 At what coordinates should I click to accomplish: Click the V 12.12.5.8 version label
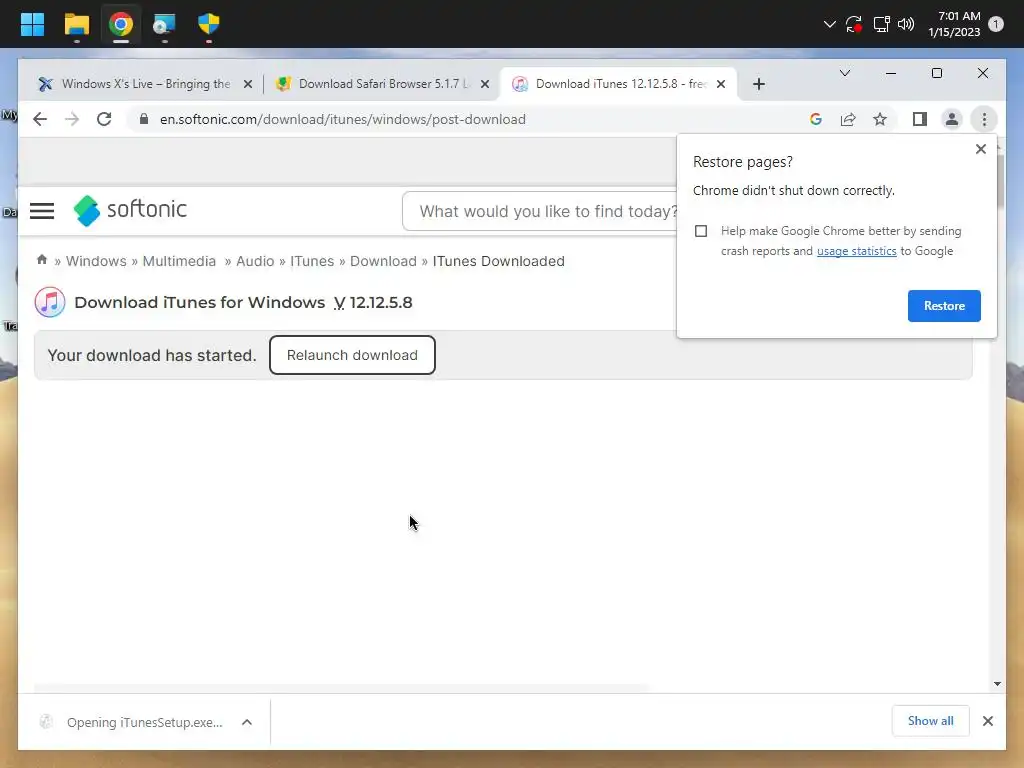373,302
